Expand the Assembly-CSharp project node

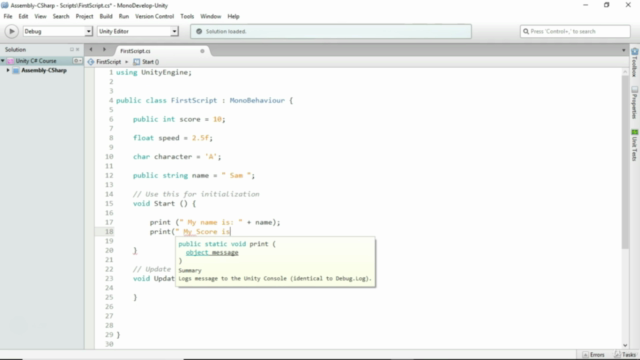tap(8, 70)
